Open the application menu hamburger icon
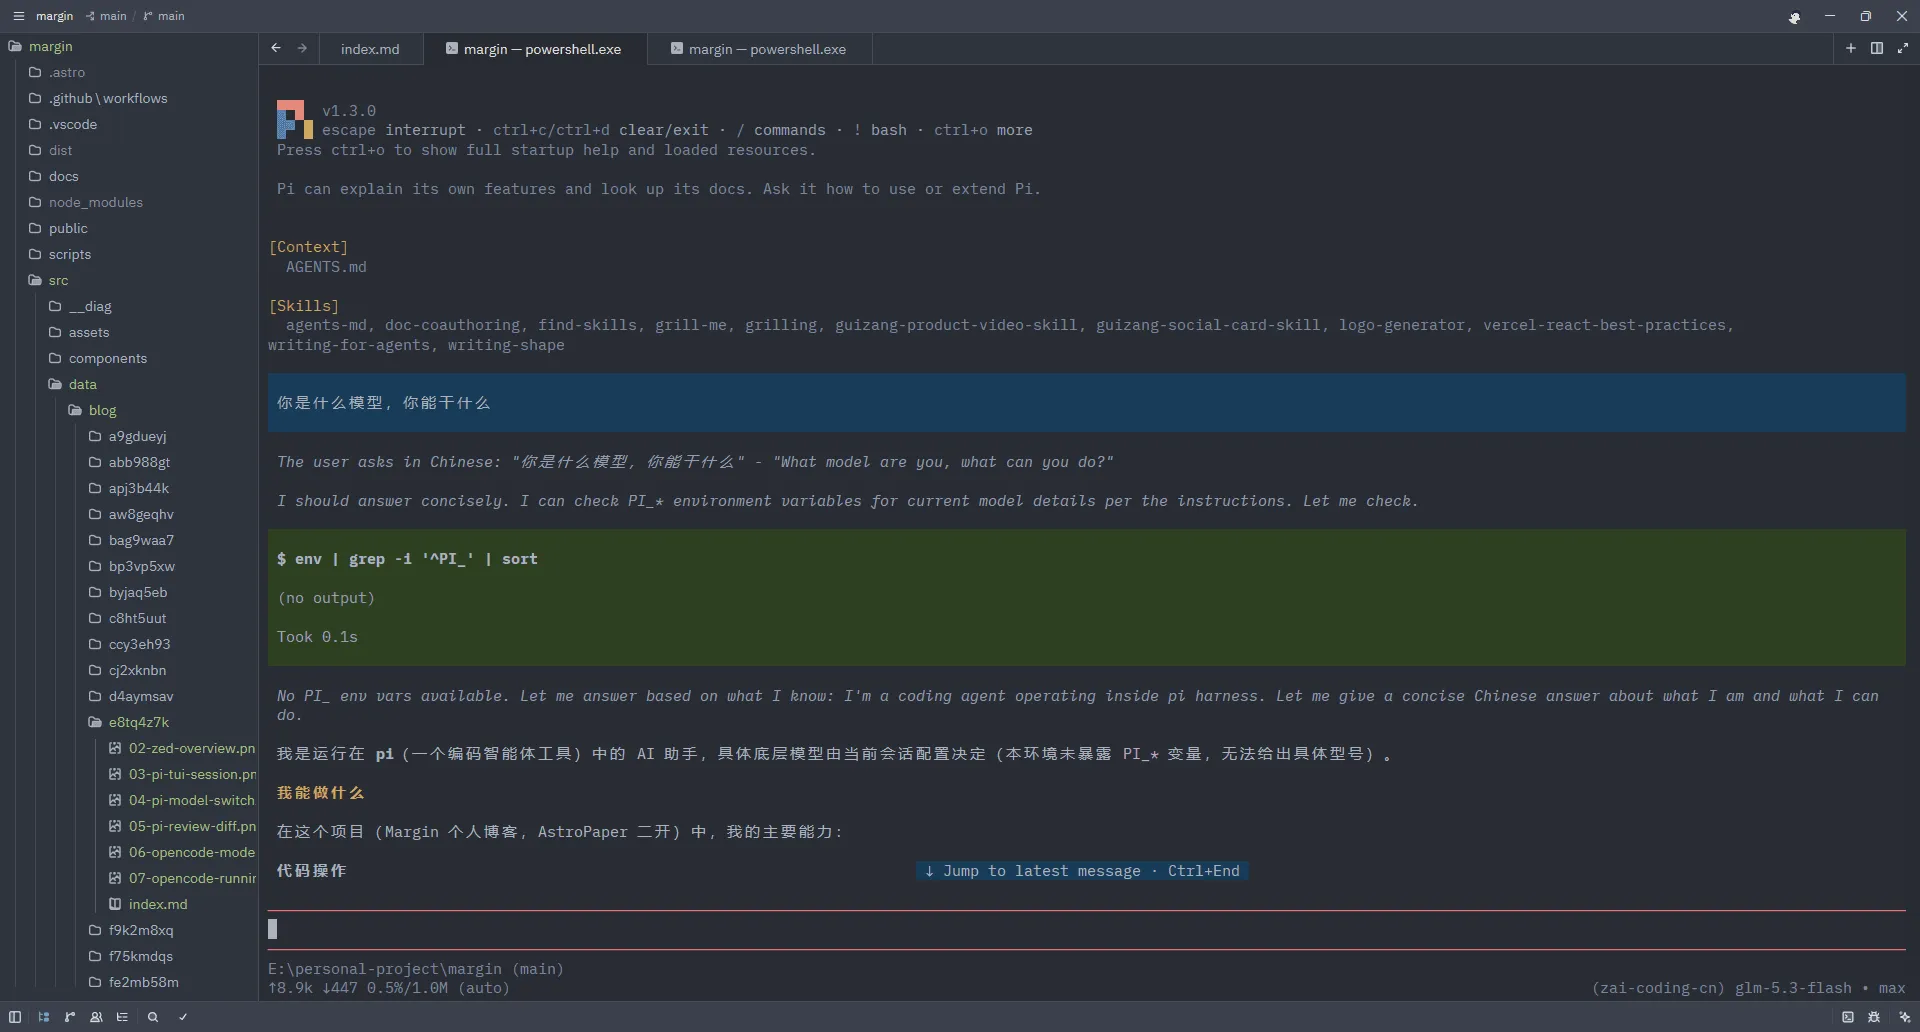Viewport: 1920px width, 1032px height. (18, 16)
